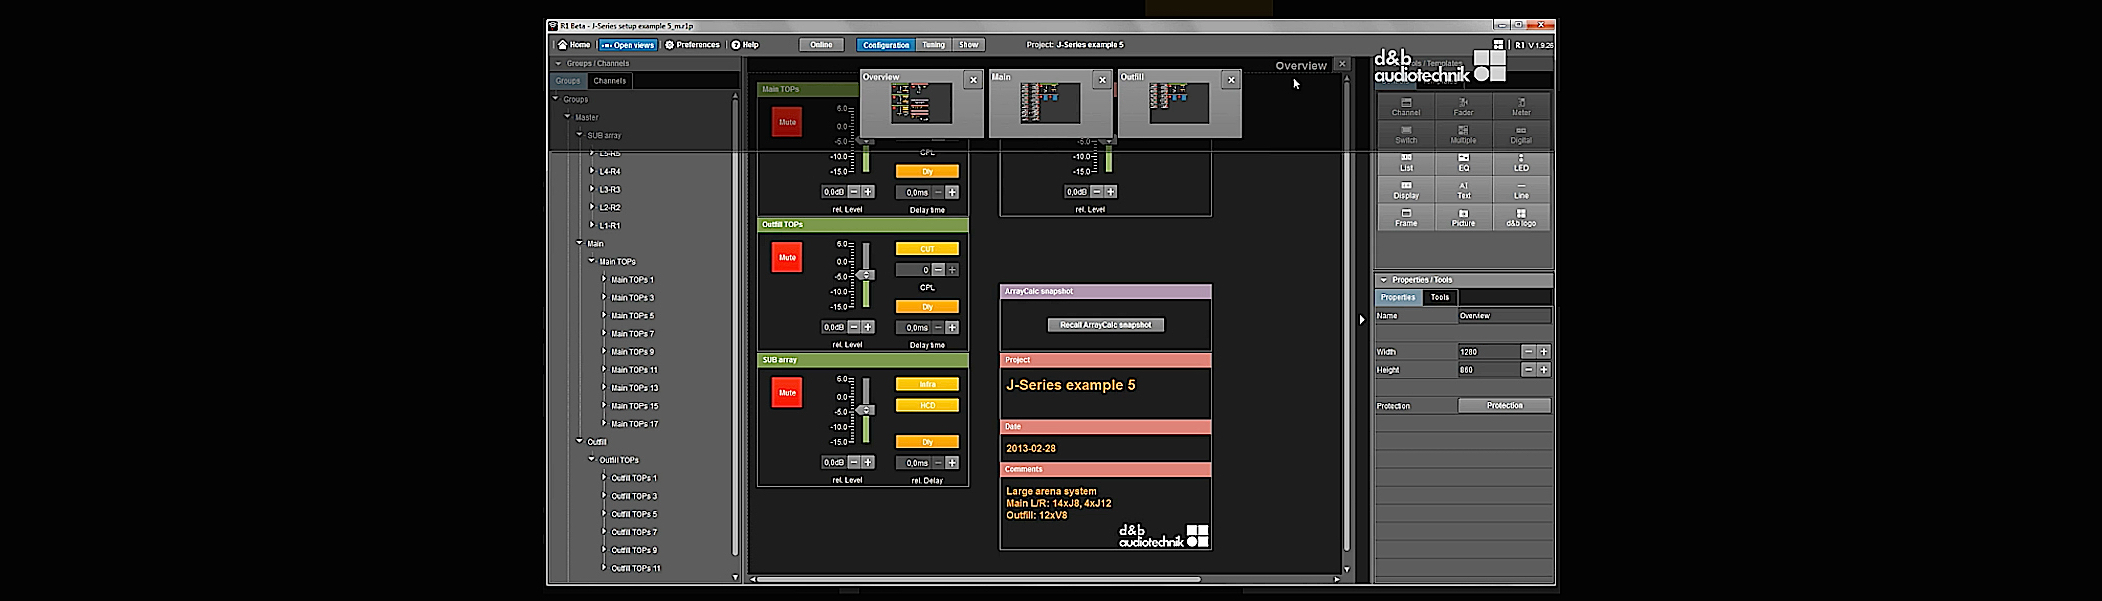Switch to Show mode tab
The height and width of the screenshot is (601, 2102).
pyautogui.click(x=969, y=45)
